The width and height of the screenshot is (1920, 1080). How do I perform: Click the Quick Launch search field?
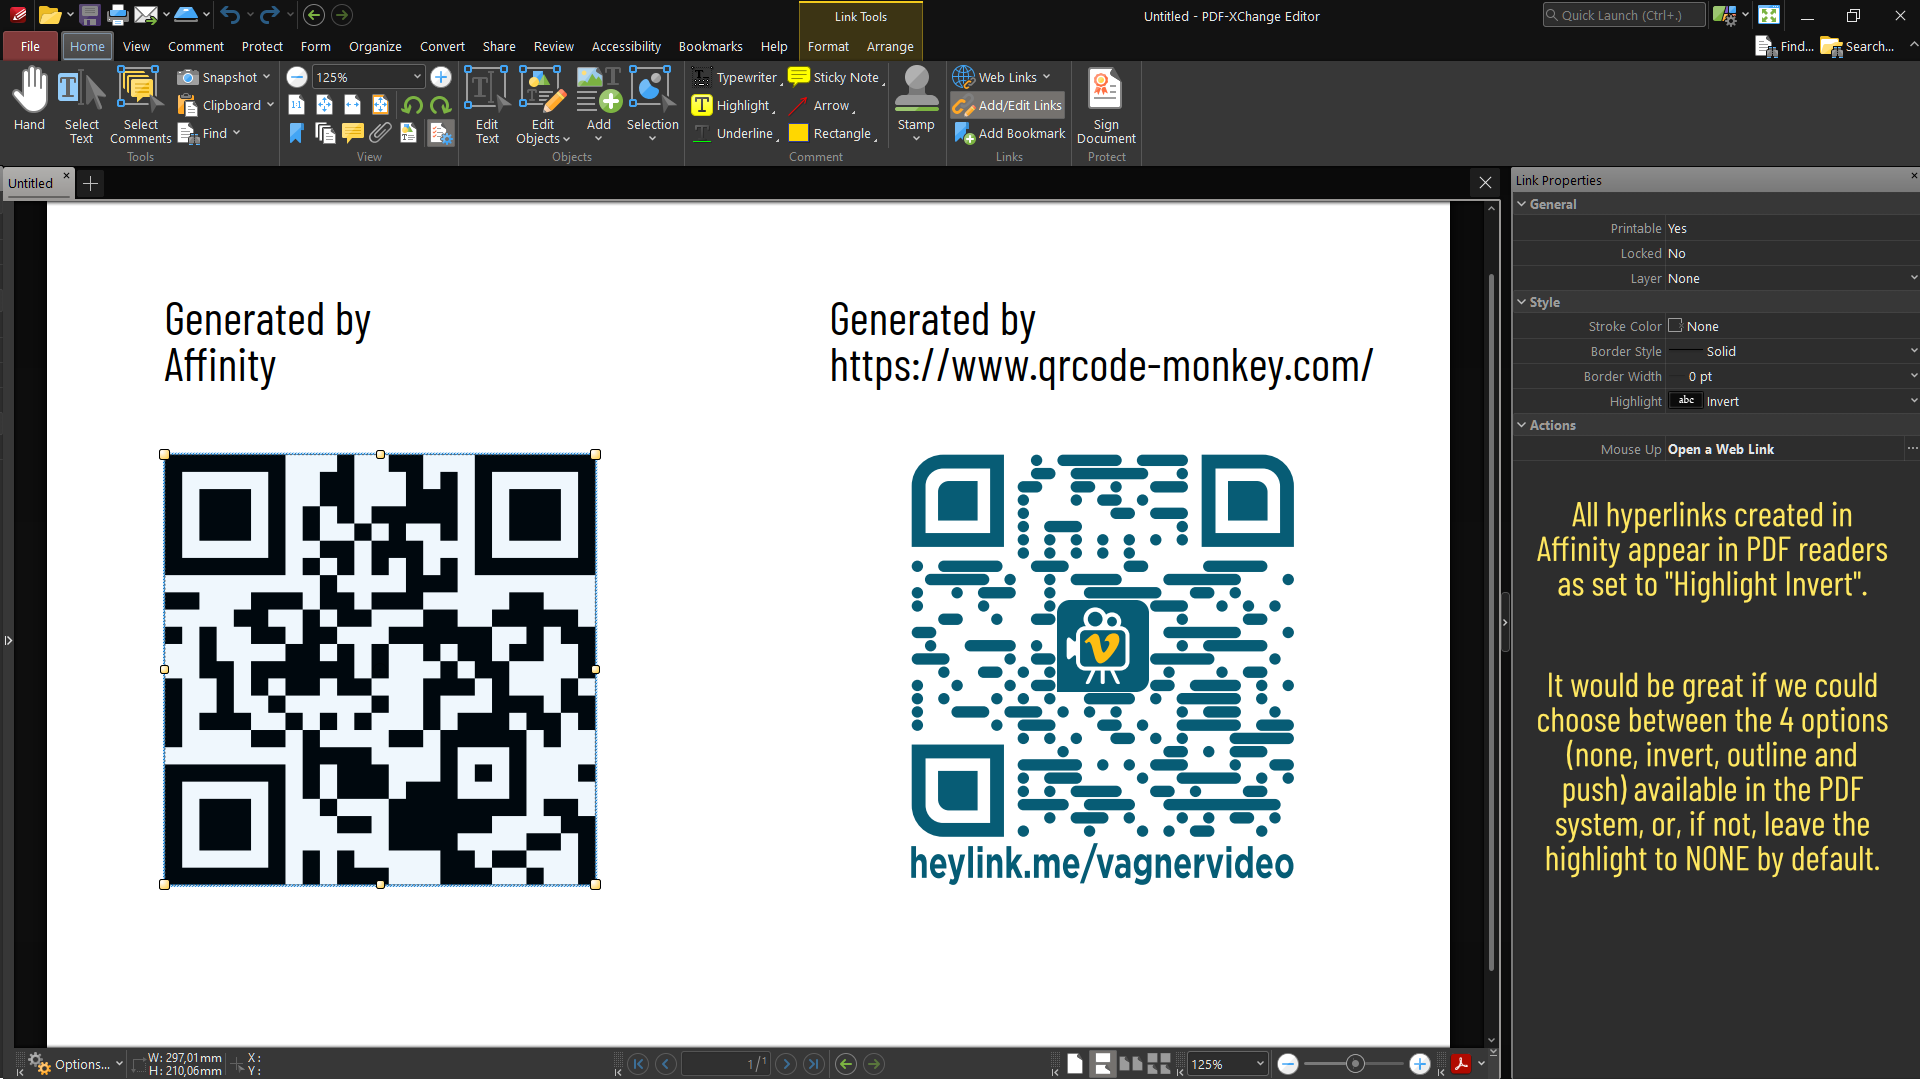pos(1624,15)
